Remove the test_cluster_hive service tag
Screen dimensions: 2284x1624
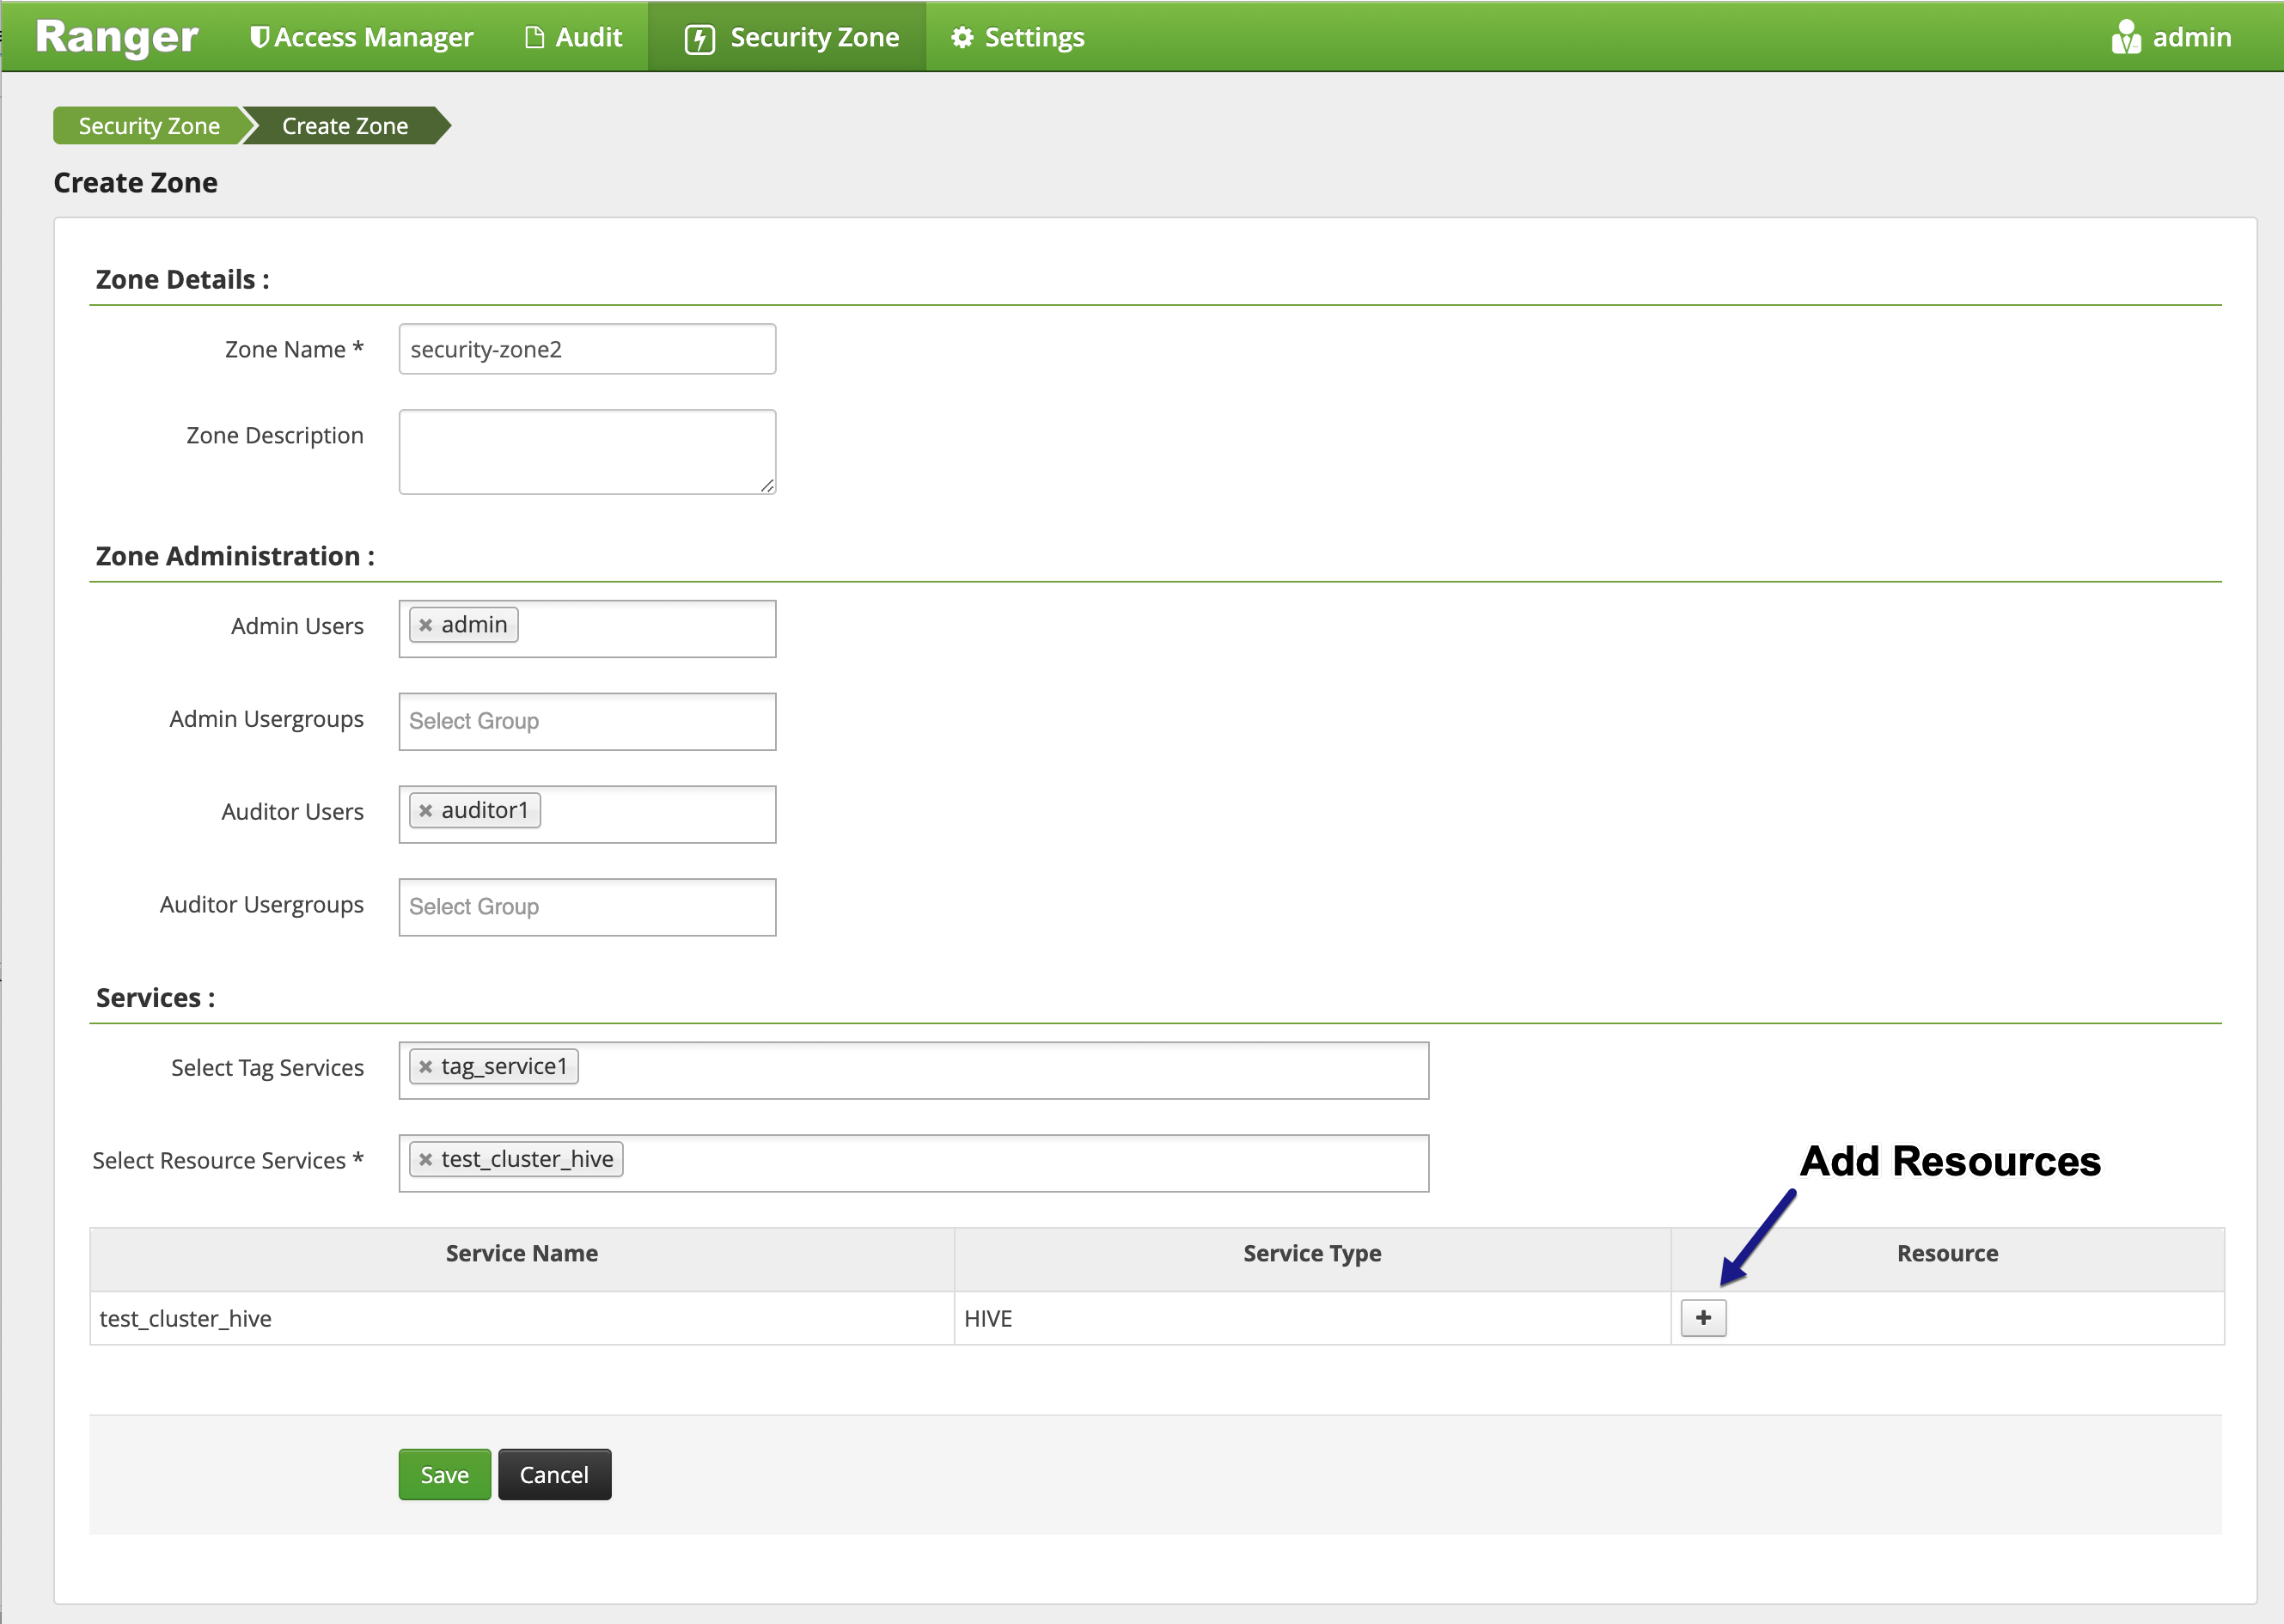tap(425, 1160)
